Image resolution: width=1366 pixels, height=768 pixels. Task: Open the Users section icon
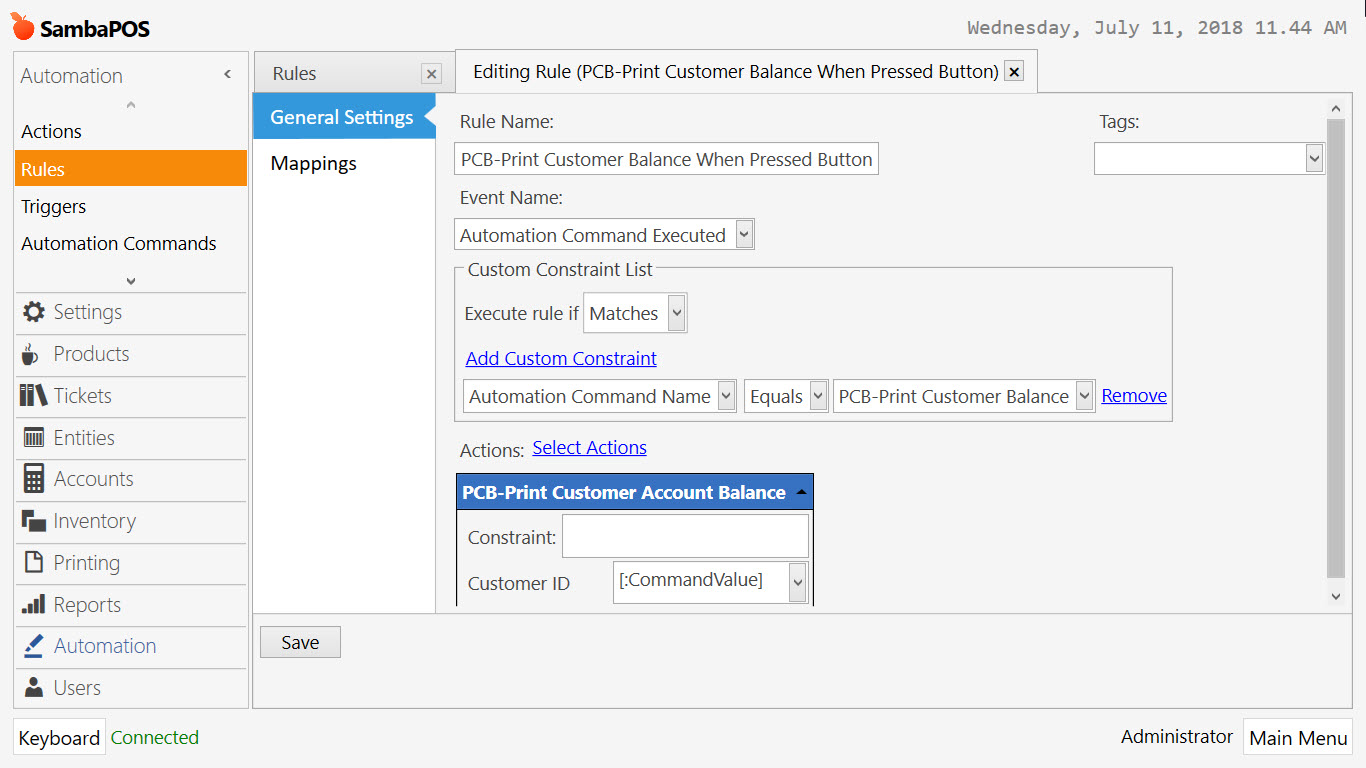tap(31, 687)
